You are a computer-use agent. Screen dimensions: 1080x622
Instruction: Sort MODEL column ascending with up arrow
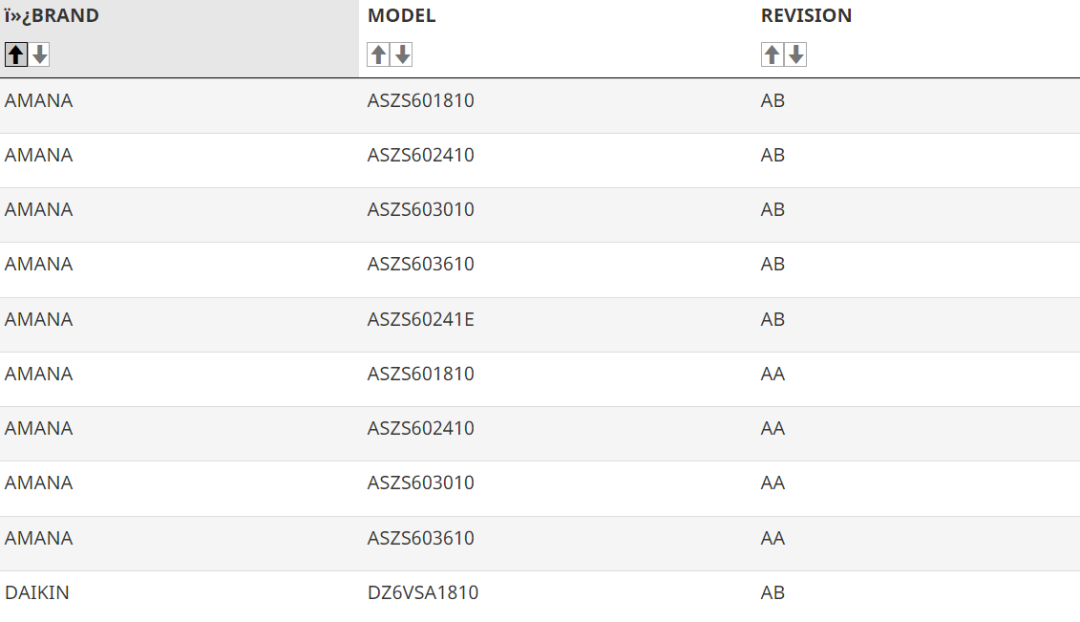click(378, 54)
